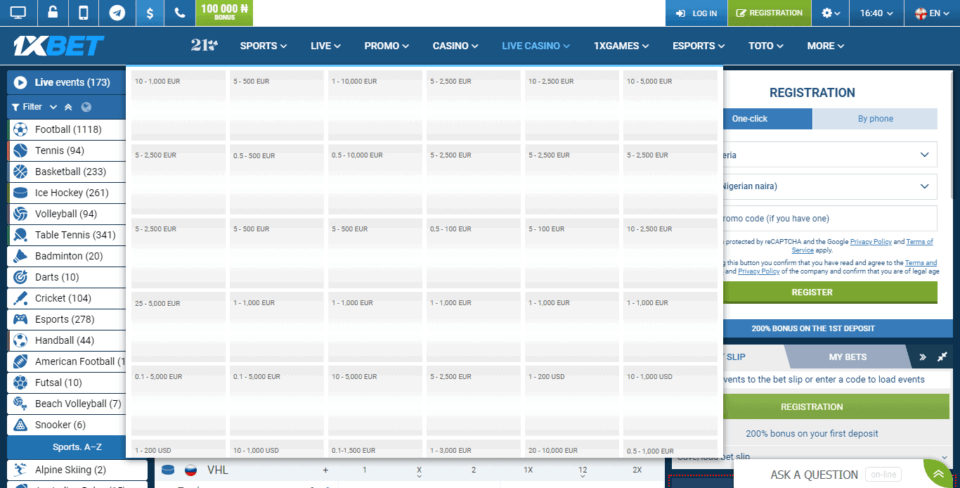Click the scroll-to-top green arrow button
960x488 pixels.
(x=937, y=474)
